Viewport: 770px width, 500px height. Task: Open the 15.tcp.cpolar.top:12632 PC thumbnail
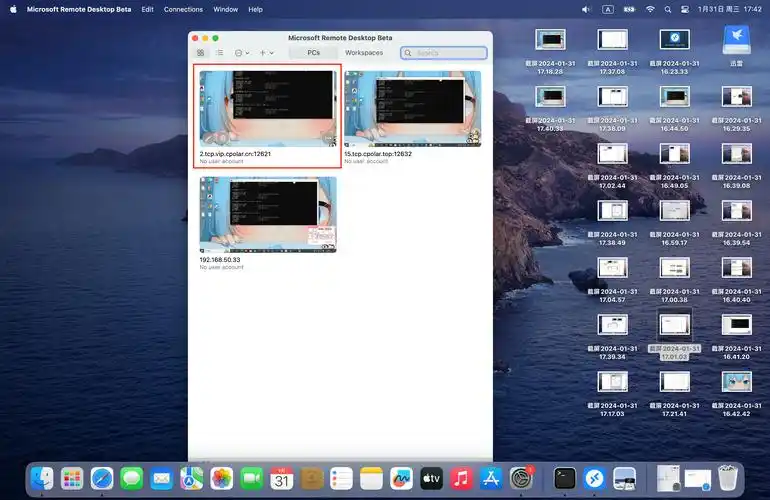click(x=412, y=108)
